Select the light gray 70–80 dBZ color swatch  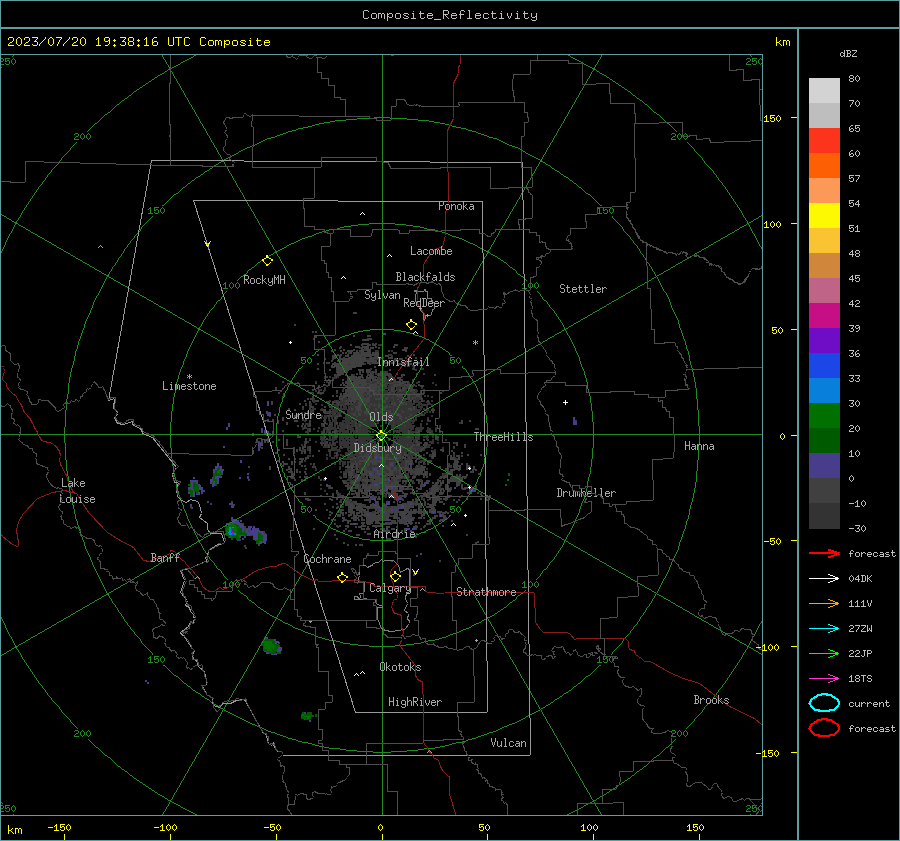(x=824, y=91)
